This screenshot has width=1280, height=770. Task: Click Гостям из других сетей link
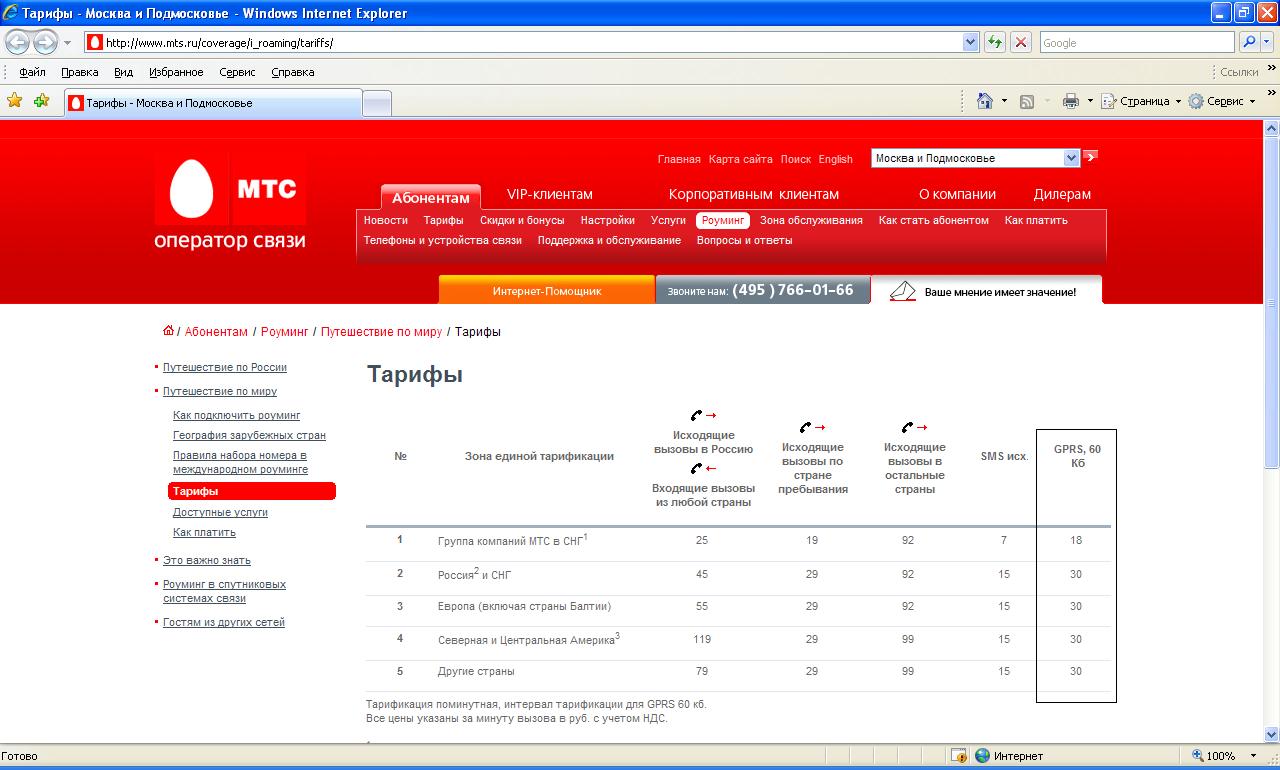(x=224, y=622)
